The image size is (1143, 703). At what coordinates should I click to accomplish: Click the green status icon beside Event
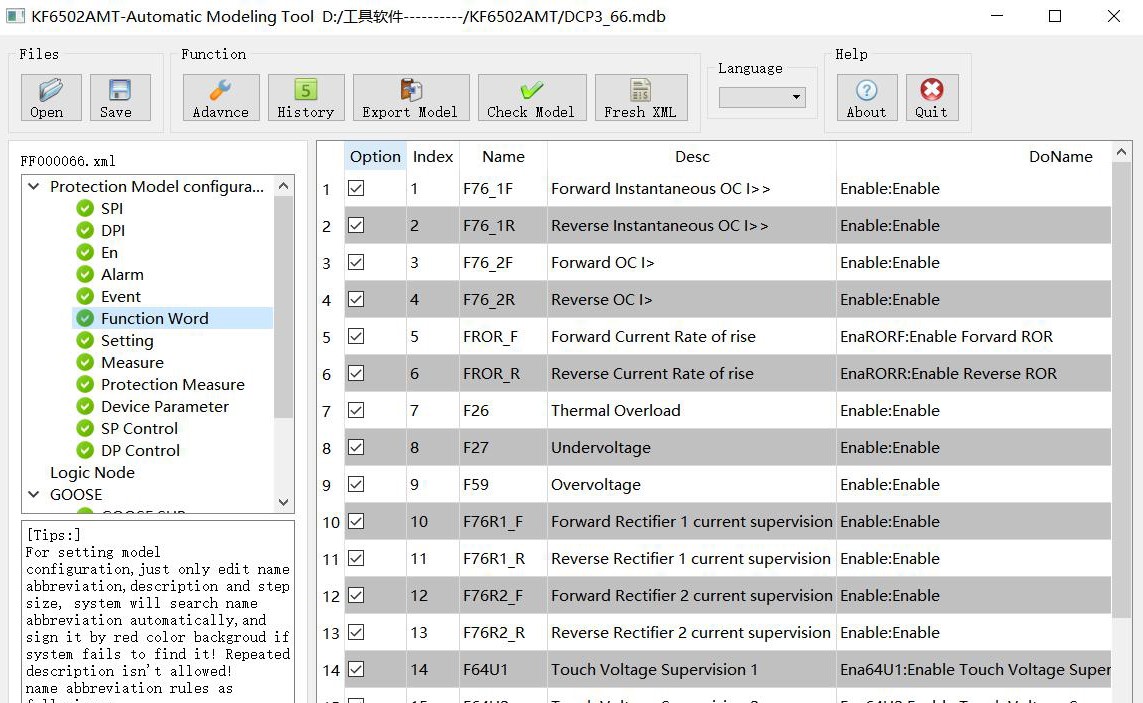pyautogui.click(x=85, y=296)
